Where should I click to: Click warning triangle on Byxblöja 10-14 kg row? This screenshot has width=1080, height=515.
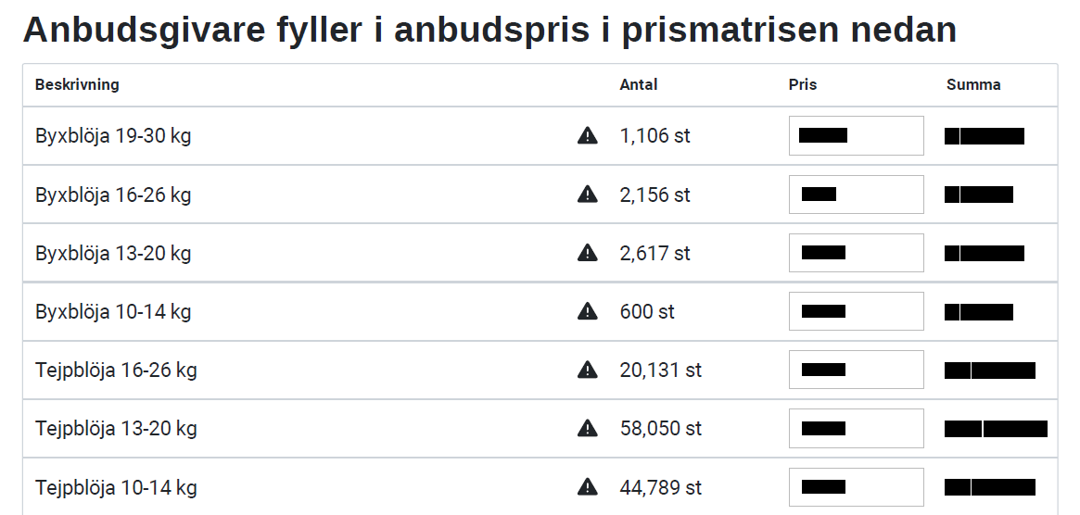point(587,311)
